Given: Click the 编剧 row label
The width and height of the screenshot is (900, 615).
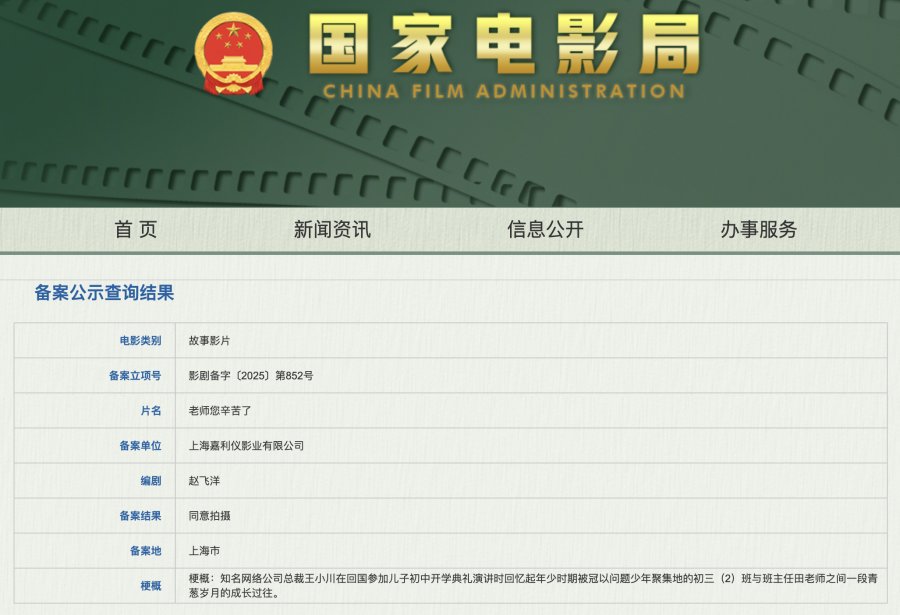Looking at the screenshot, I should [x=151, y=481].
